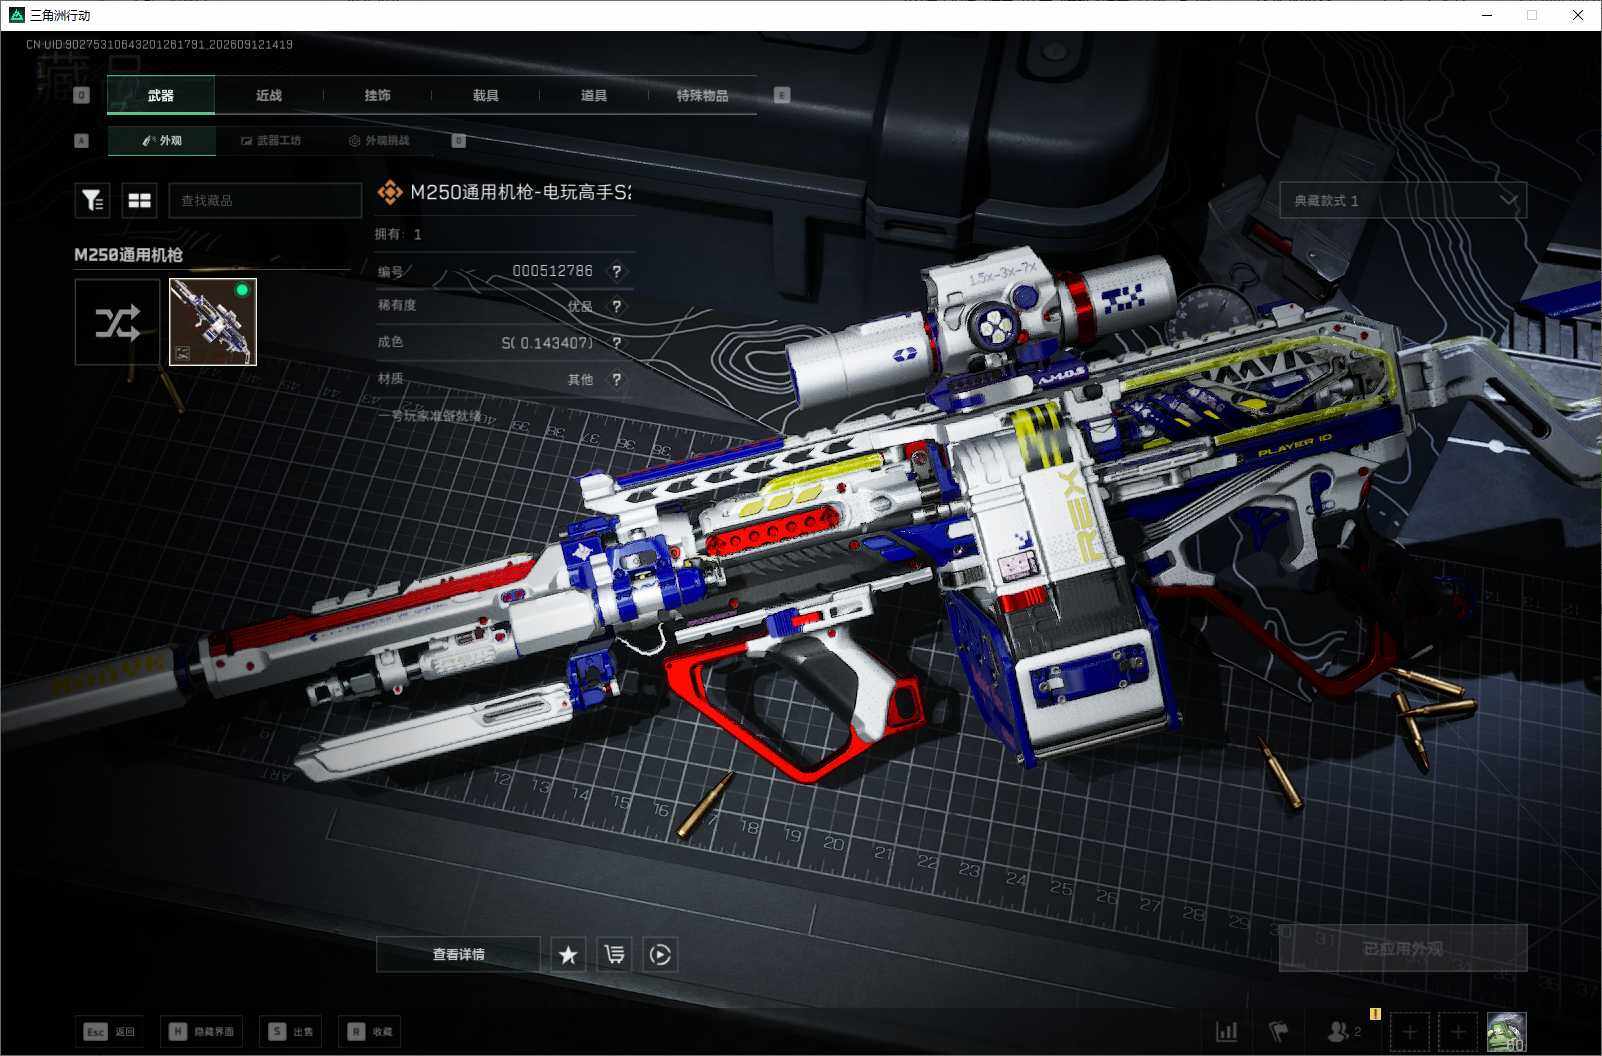Favorite this skin with the star icon
Image resolution: width=1602 pixels, height=1056 pixels.
(x=568, y=954)
